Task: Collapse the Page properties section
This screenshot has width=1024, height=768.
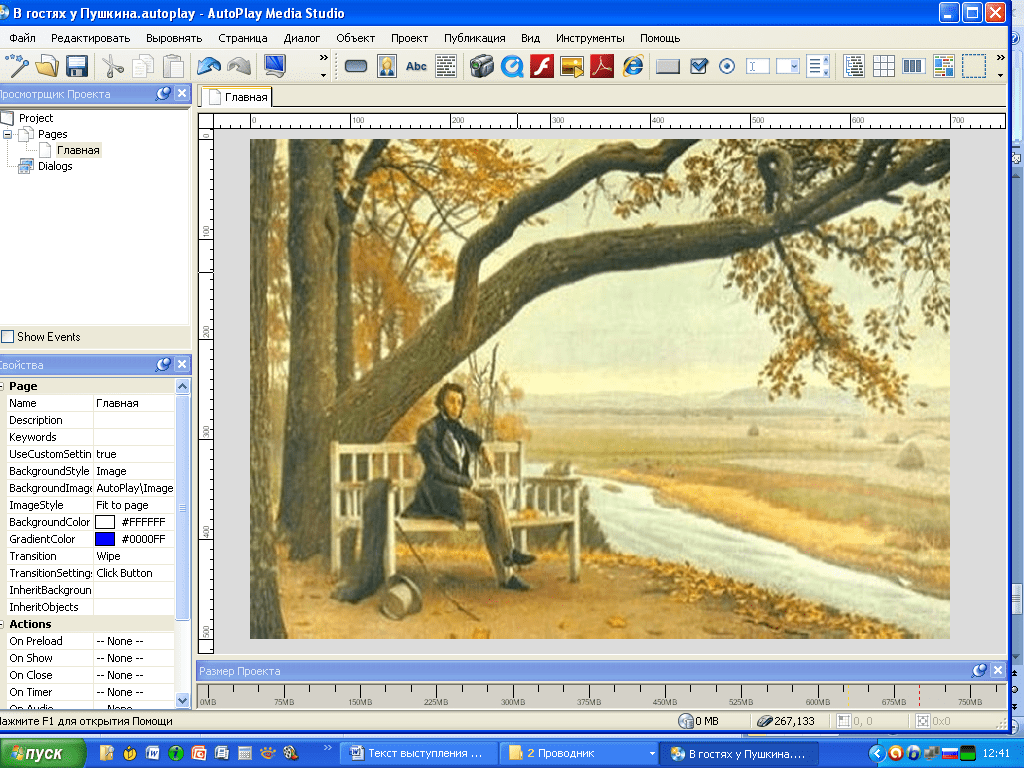Action: [3, 386]
